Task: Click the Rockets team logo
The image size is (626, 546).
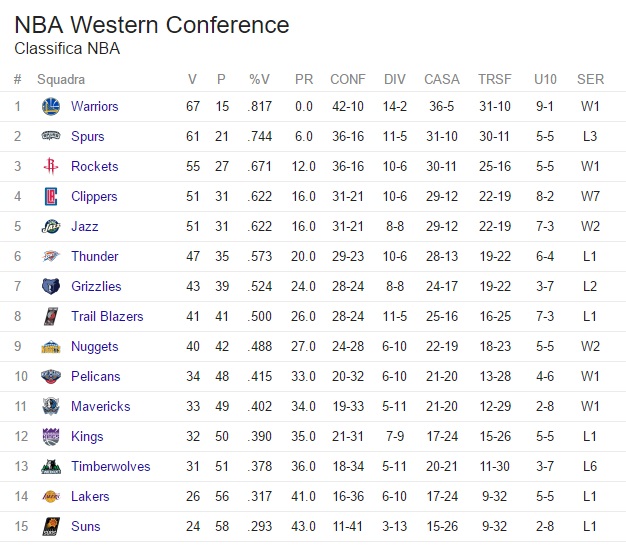Action: (x=51, y=166)
